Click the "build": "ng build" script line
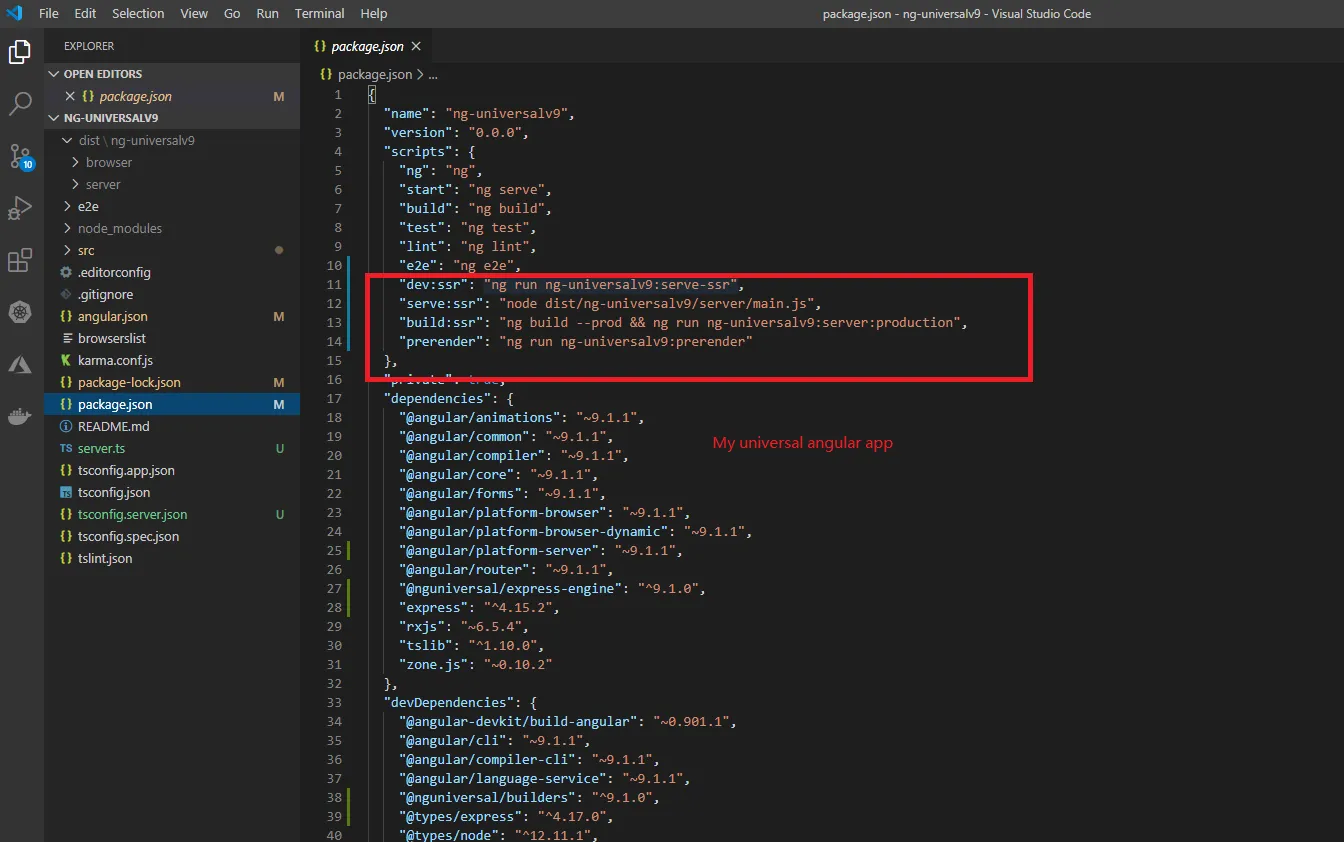This screenshot has height=842, width=1344. [475, 209]
